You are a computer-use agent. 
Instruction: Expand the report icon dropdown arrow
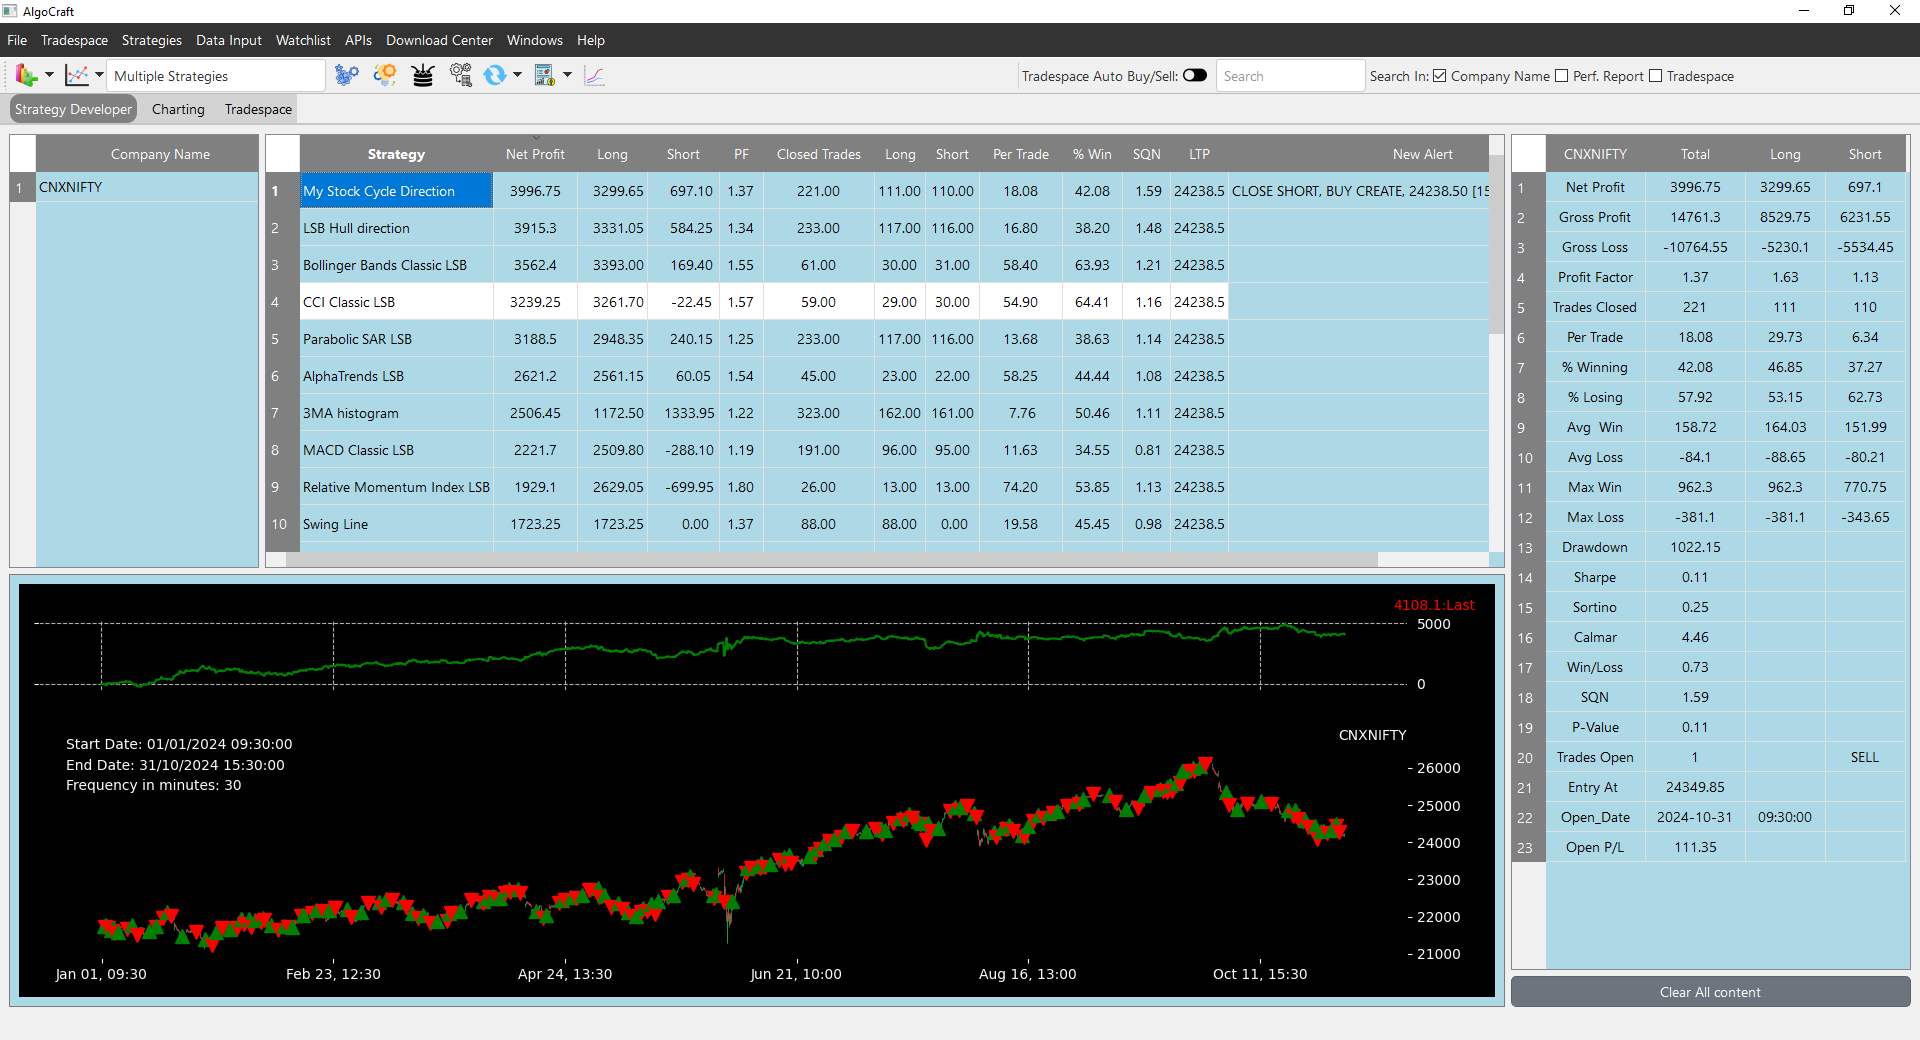[x=567, y=75]
